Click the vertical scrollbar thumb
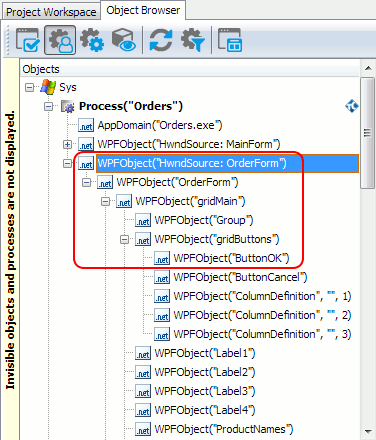 pos(368,133)
